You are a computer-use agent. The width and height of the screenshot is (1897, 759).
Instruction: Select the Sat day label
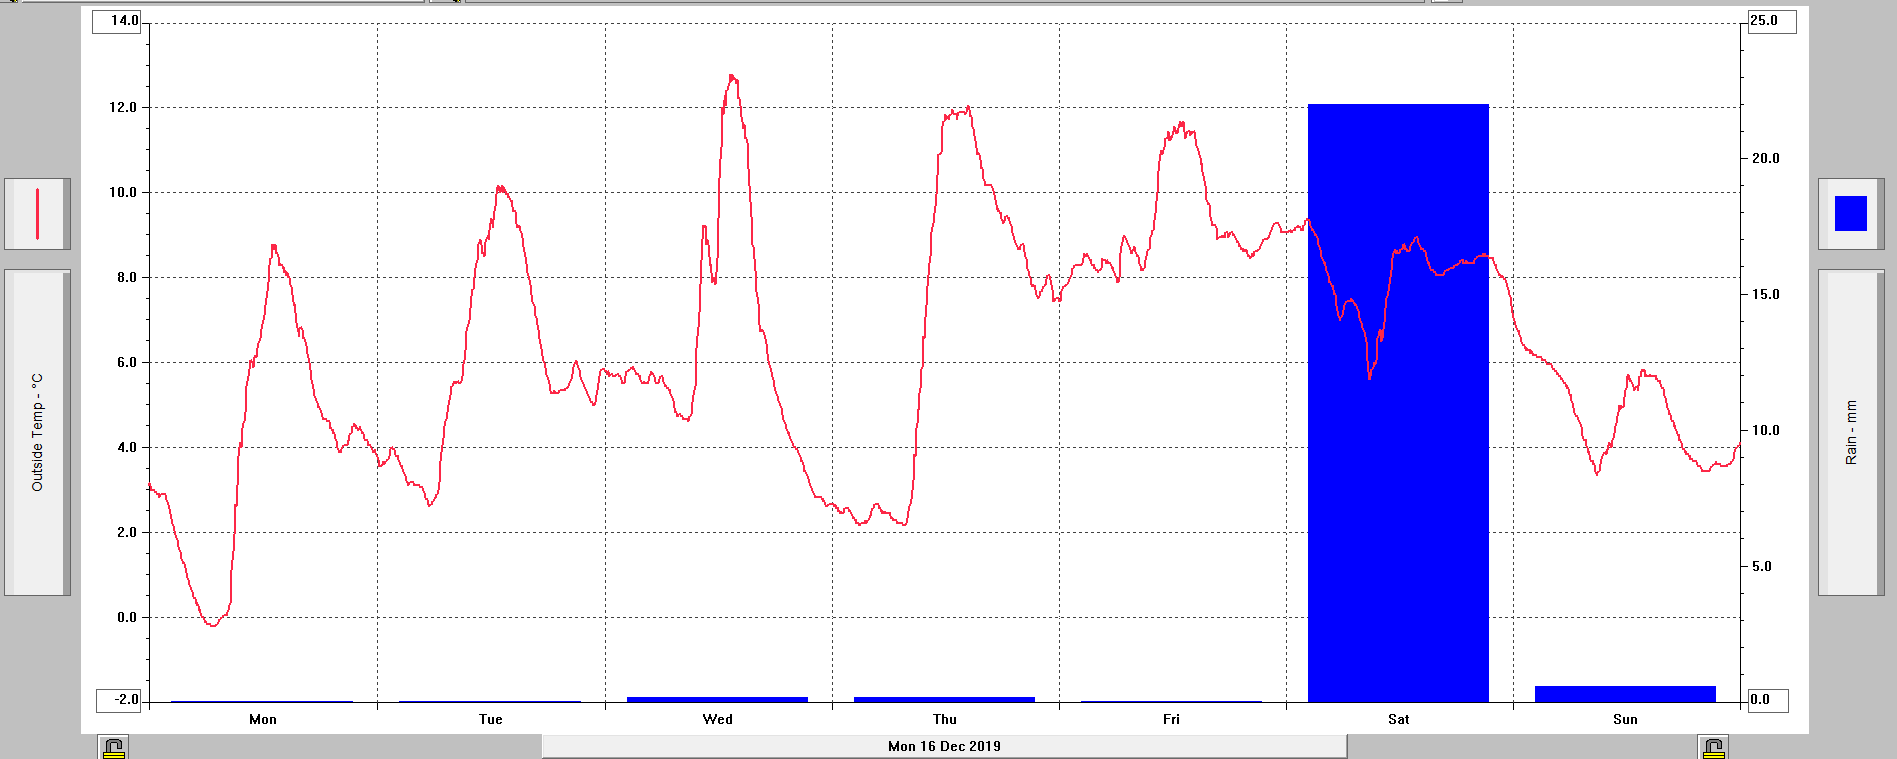click(1398, 719)
